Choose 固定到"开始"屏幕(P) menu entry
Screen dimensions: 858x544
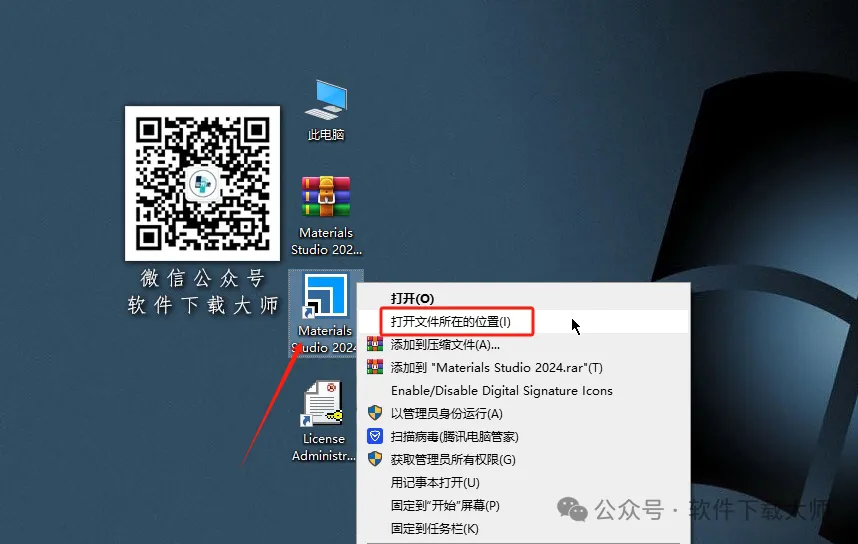(523, 505)
